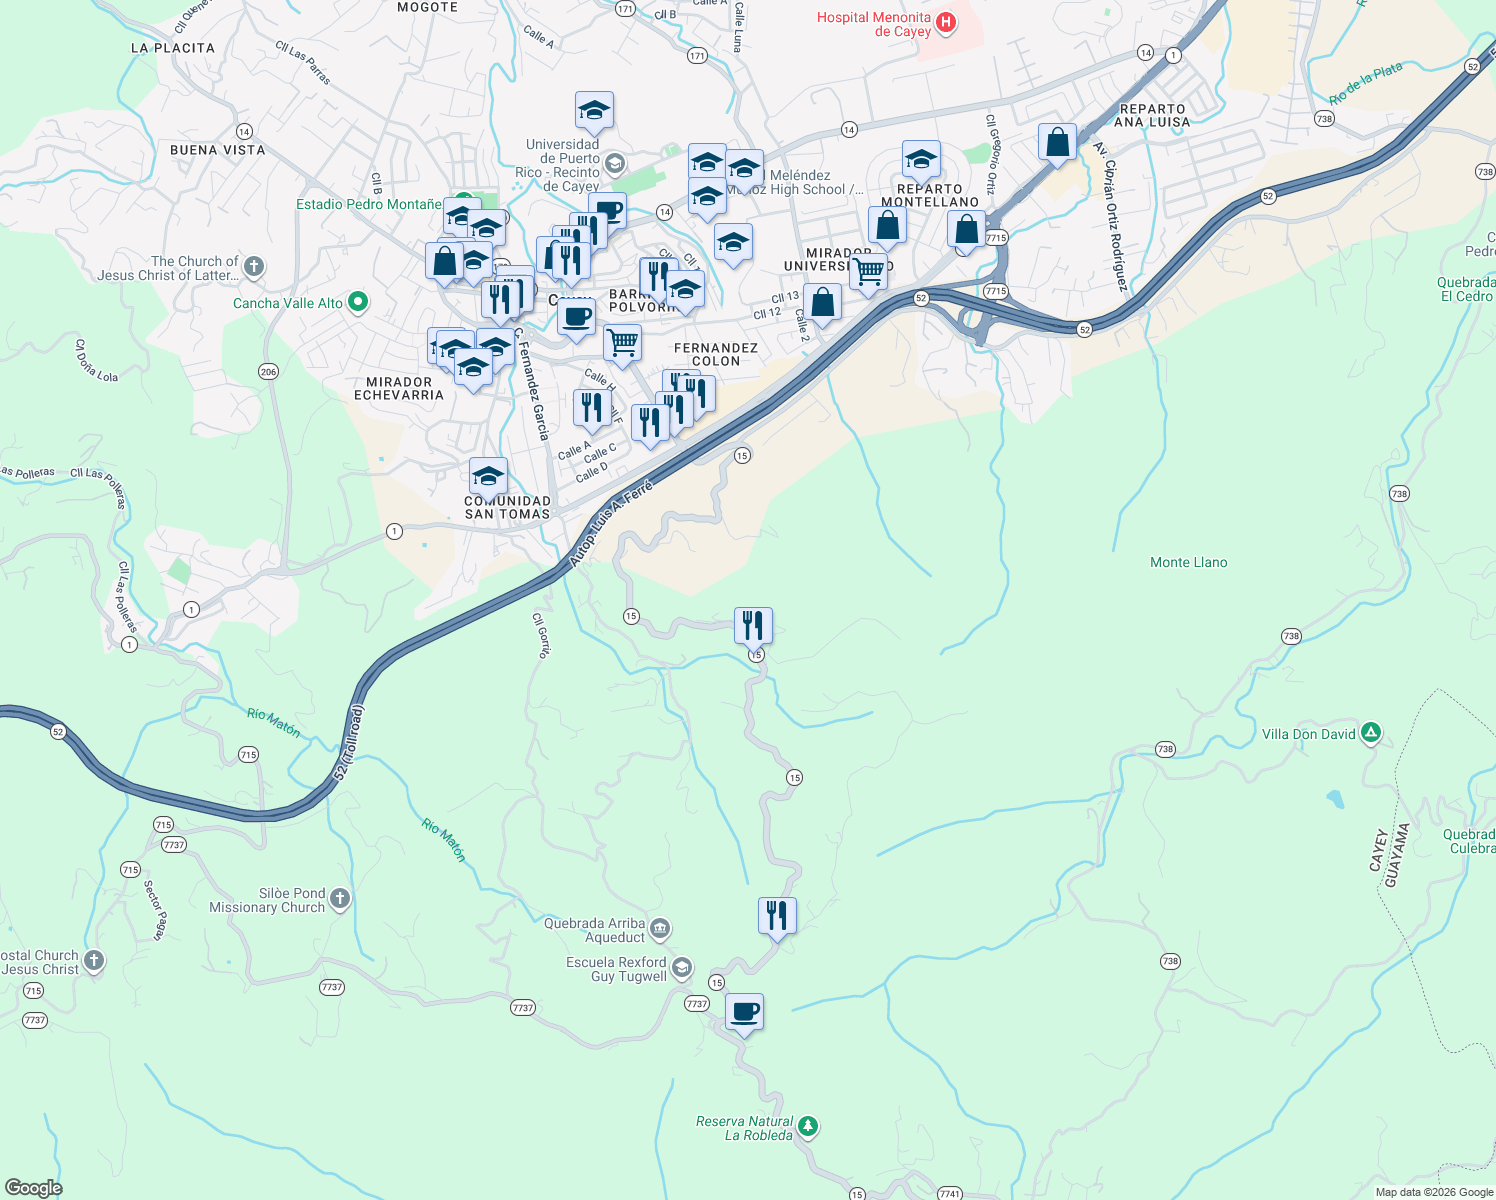Screen dimensions: 1496x1200
Task: Click the Quebrada Arriba Aqueduct marker
Action: tap(660, 928)
